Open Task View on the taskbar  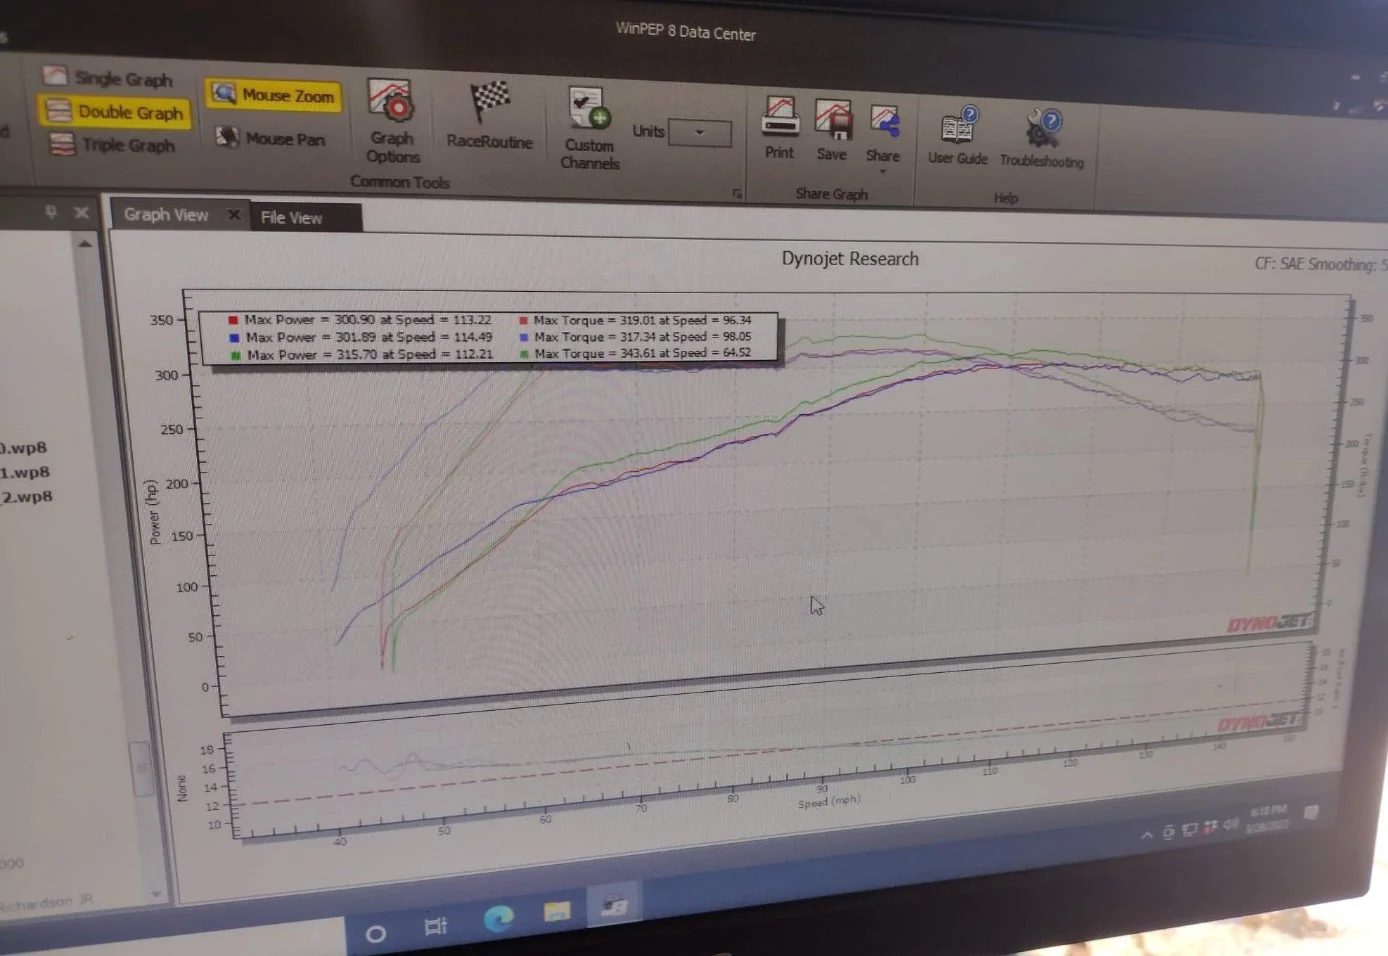point(435,926)
